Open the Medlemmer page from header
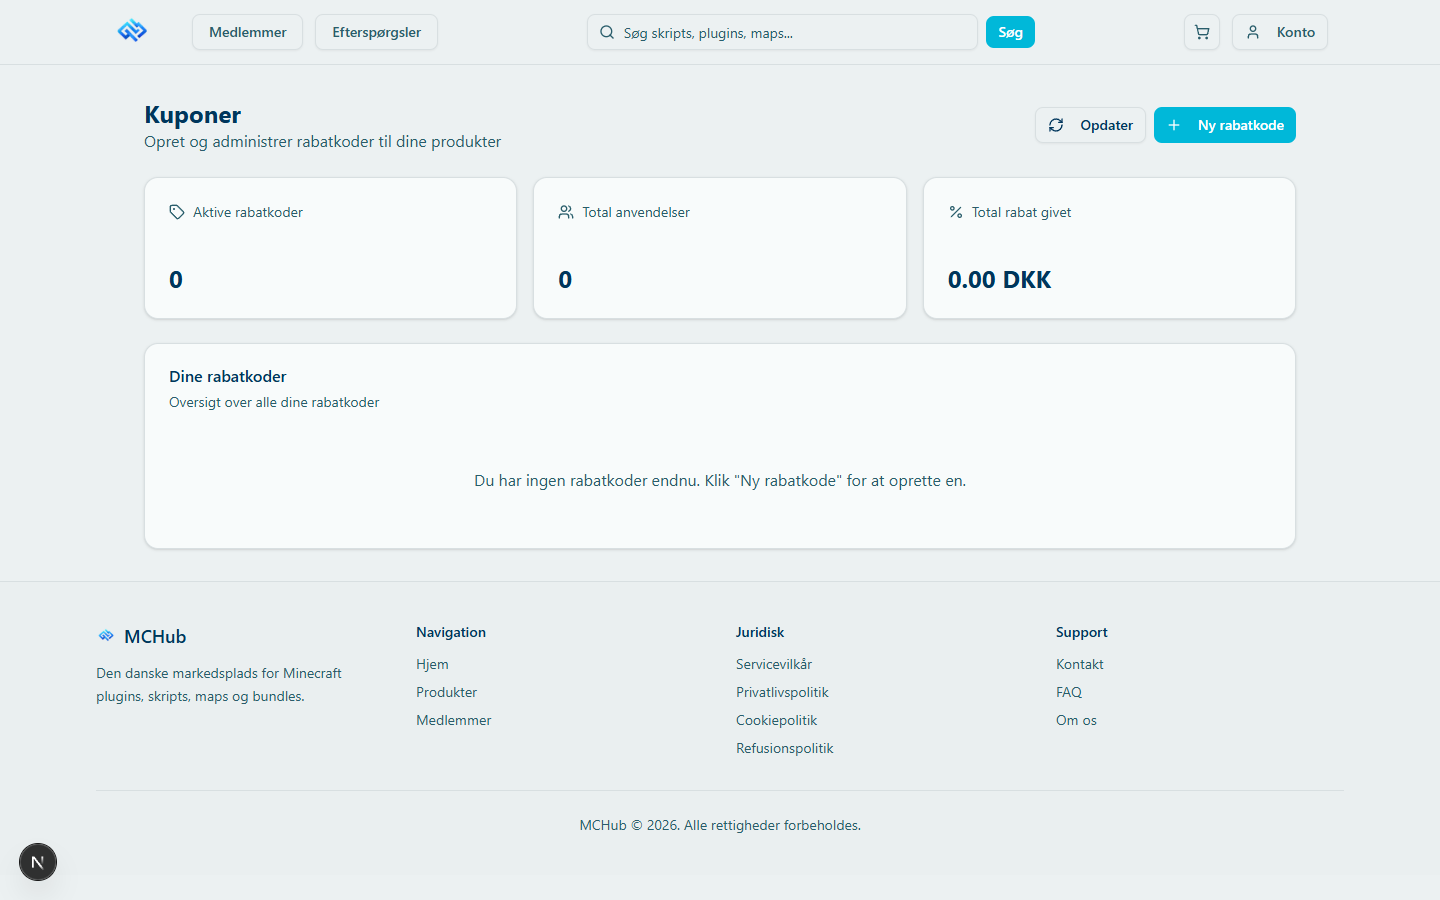This screenshot has width=1440, height=900. [247, 32]
